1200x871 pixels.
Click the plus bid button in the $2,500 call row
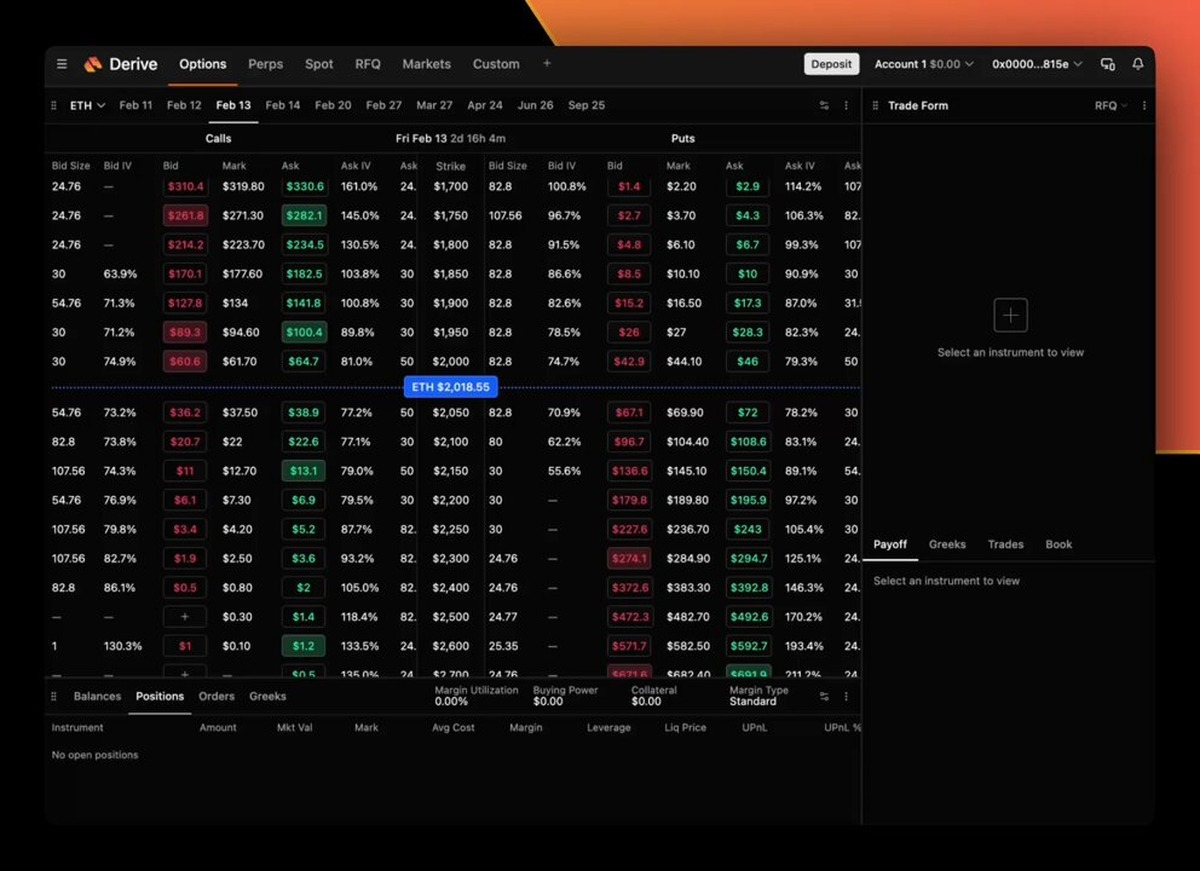(185, 617)
